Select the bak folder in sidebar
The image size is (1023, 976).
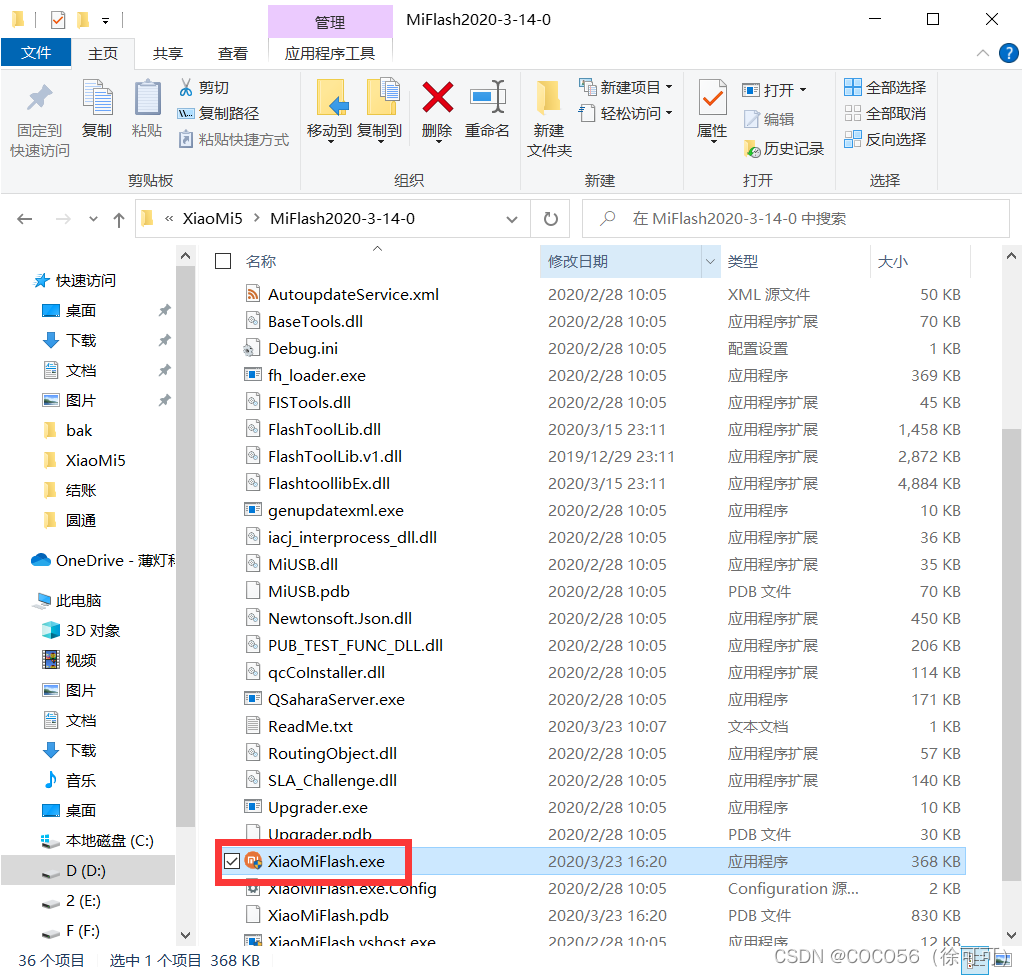point(68,431)
